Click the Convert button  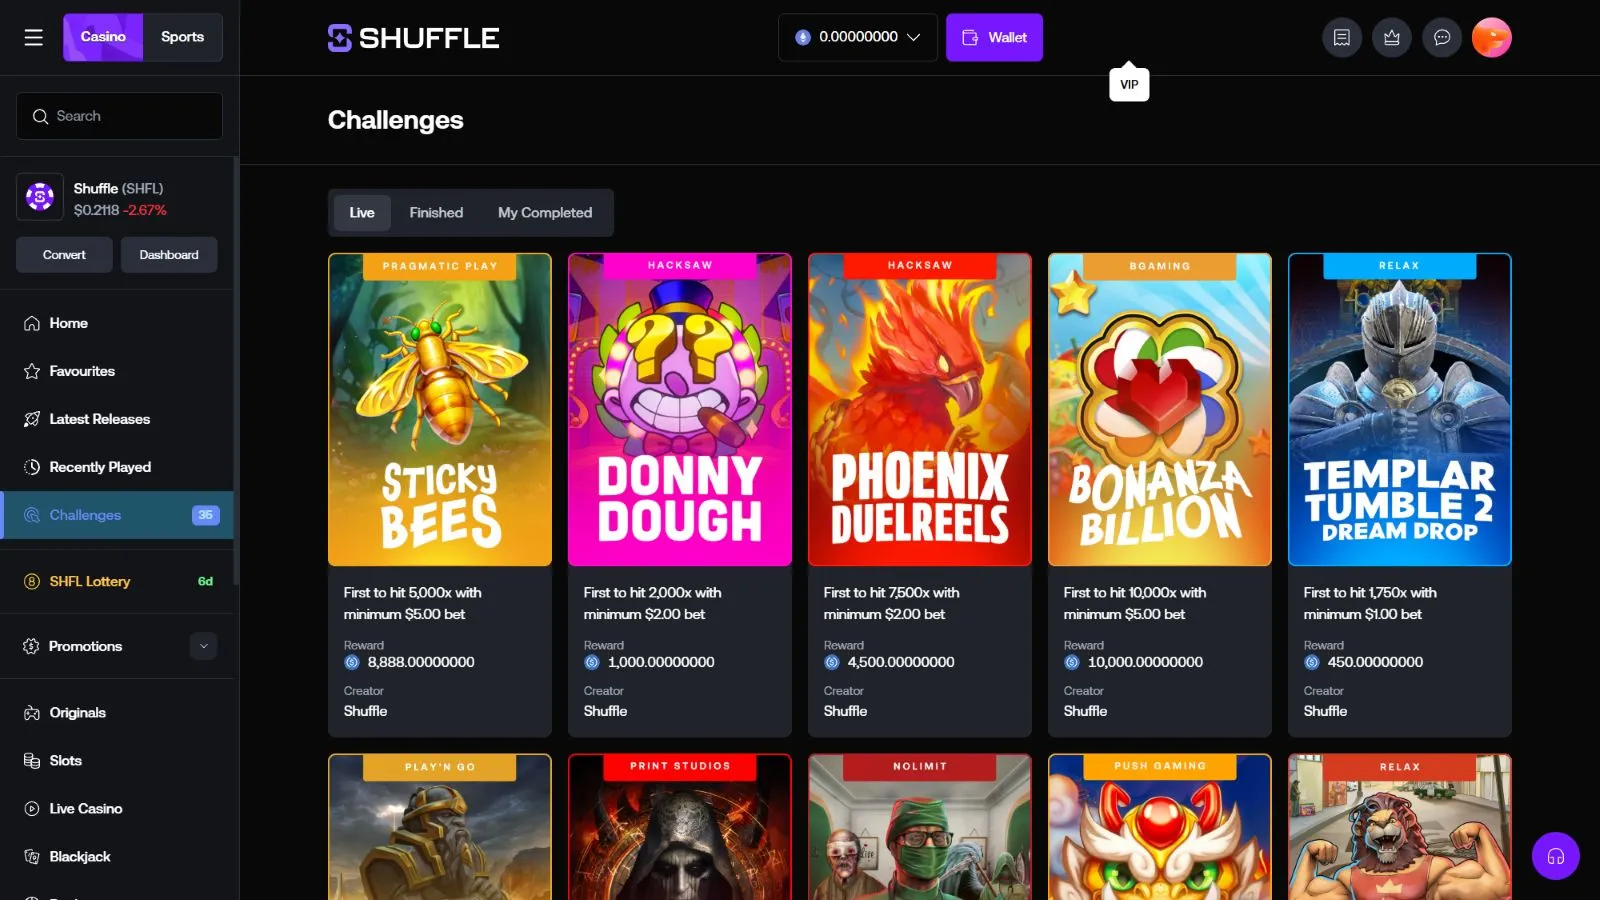[x=64, y=255]
